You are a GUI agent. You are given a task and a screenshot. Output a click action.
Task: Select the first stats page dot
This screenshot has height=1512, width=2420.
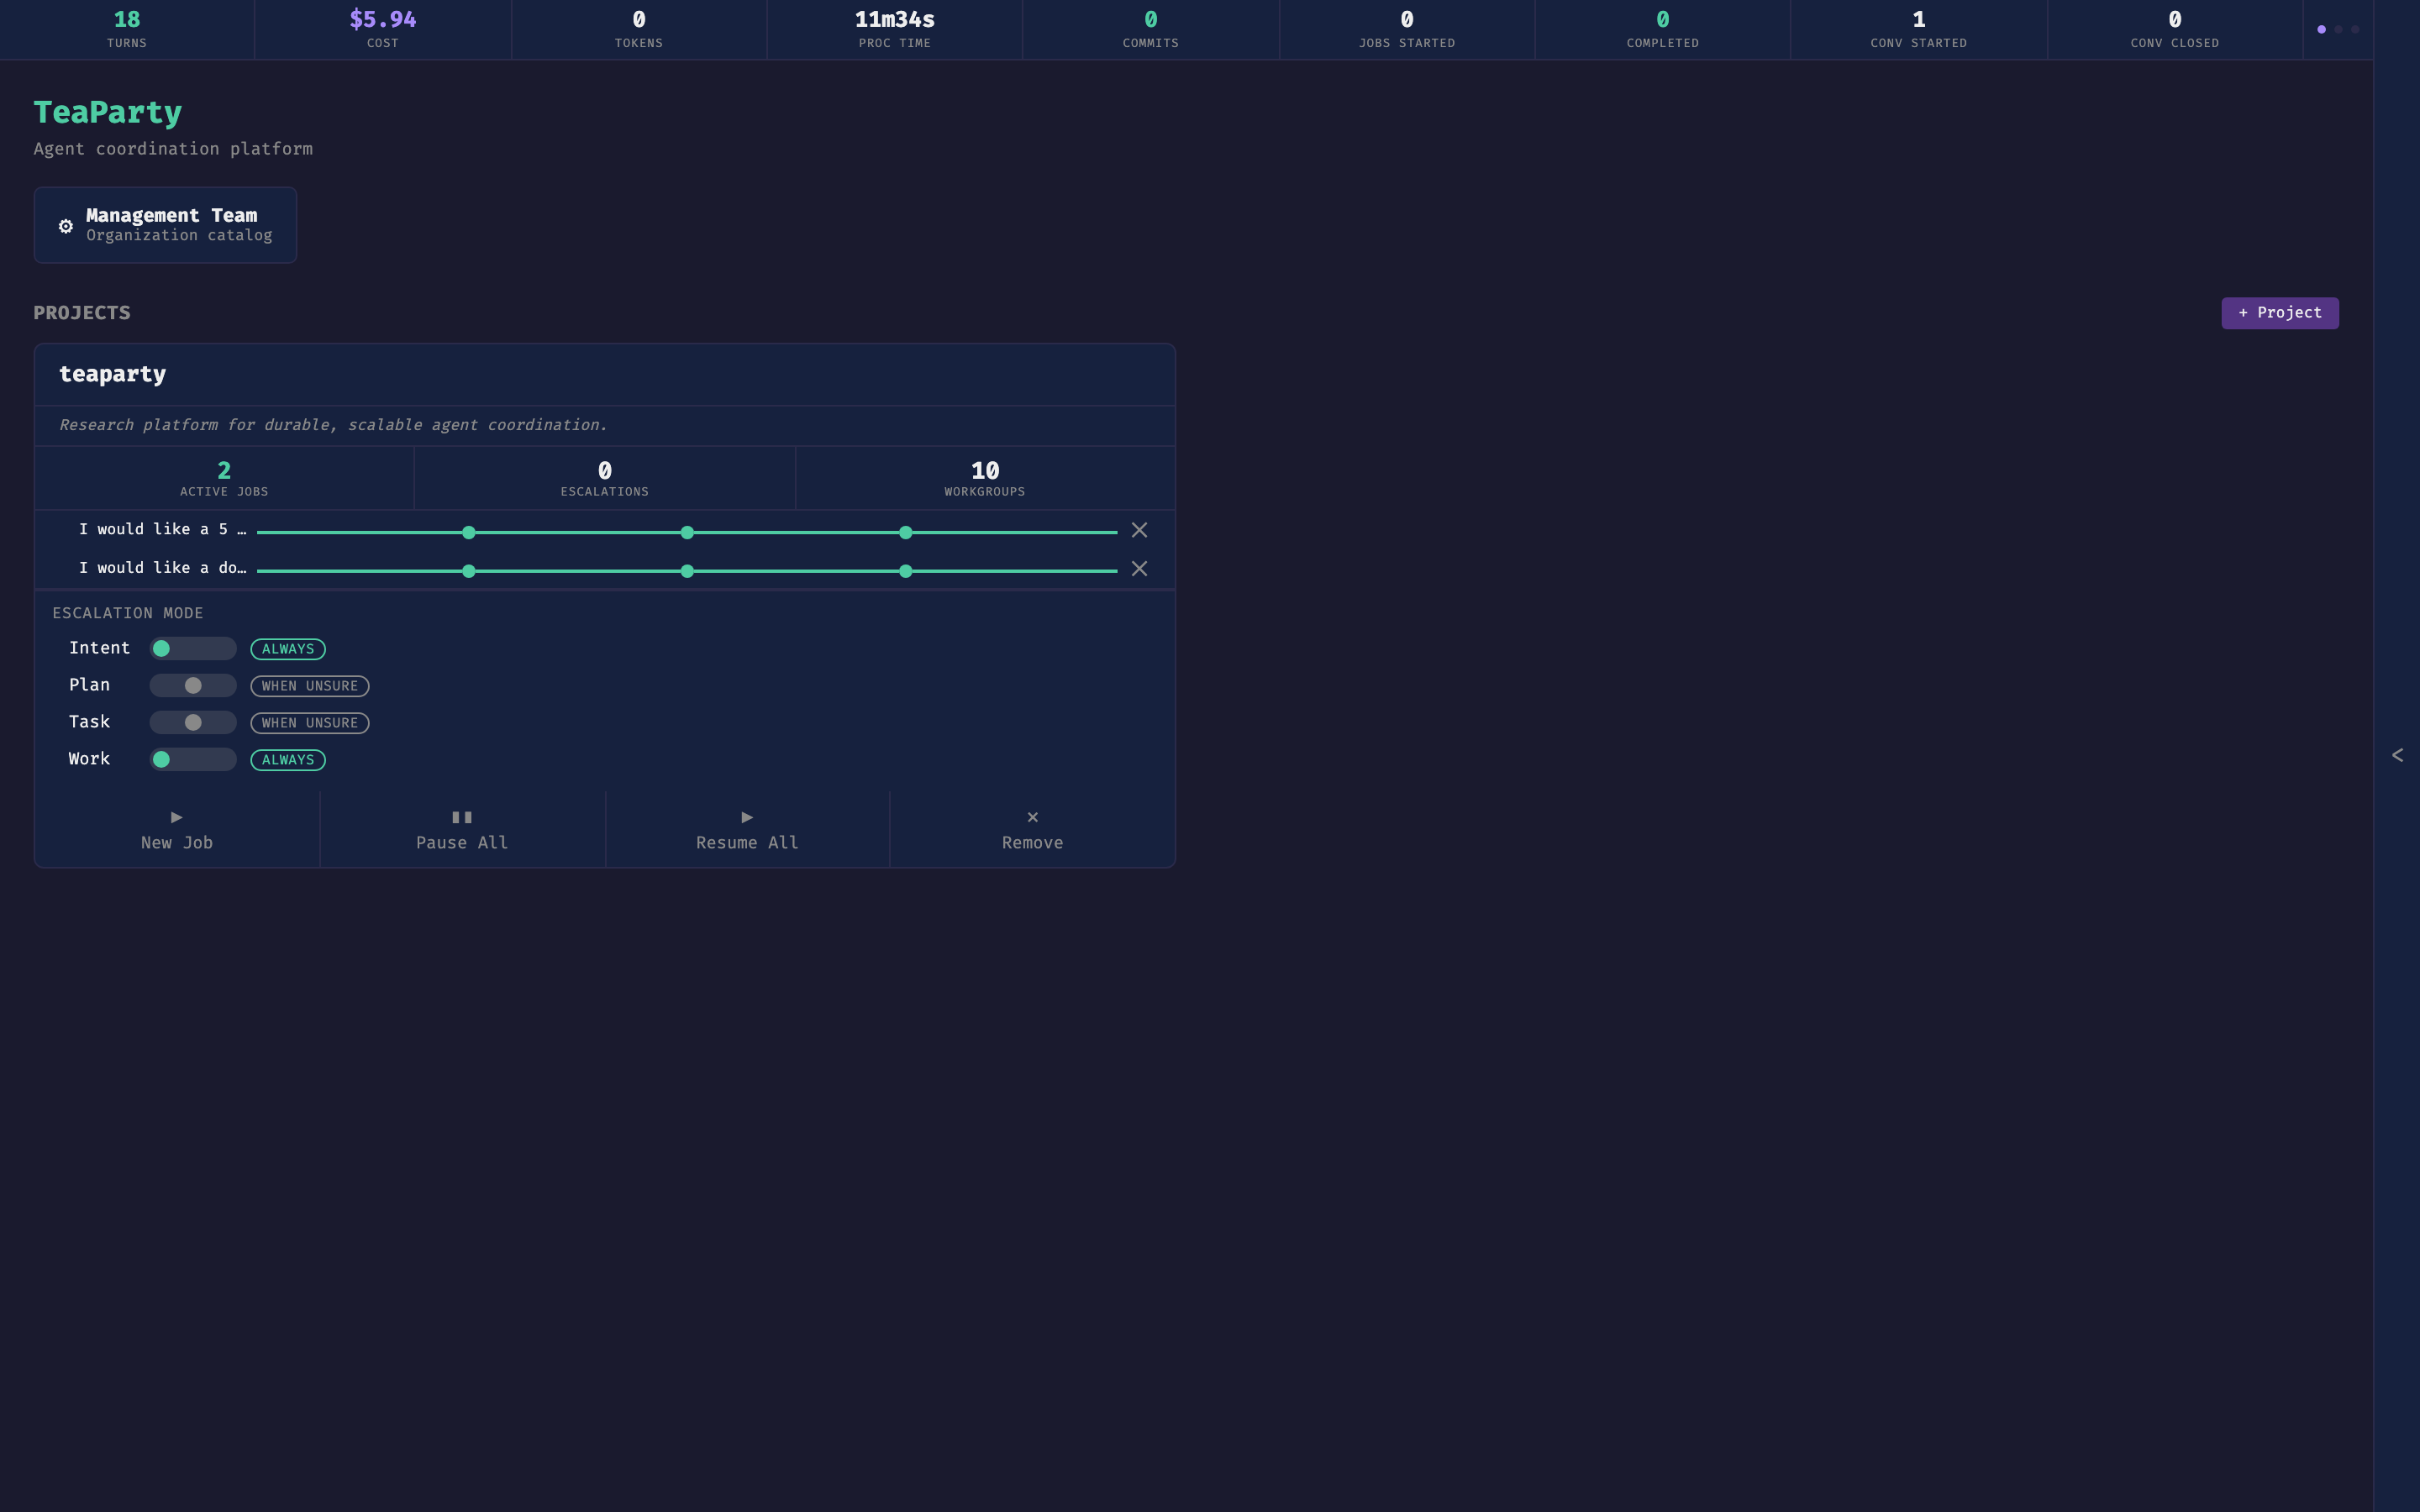pyautogui.click(x=2321, y=29)
